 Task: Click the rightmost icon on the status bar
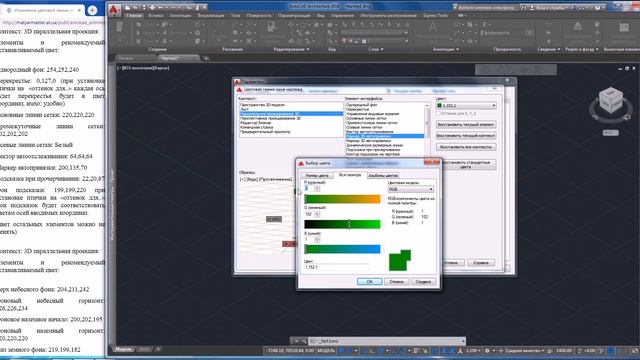tap(635, 351)
